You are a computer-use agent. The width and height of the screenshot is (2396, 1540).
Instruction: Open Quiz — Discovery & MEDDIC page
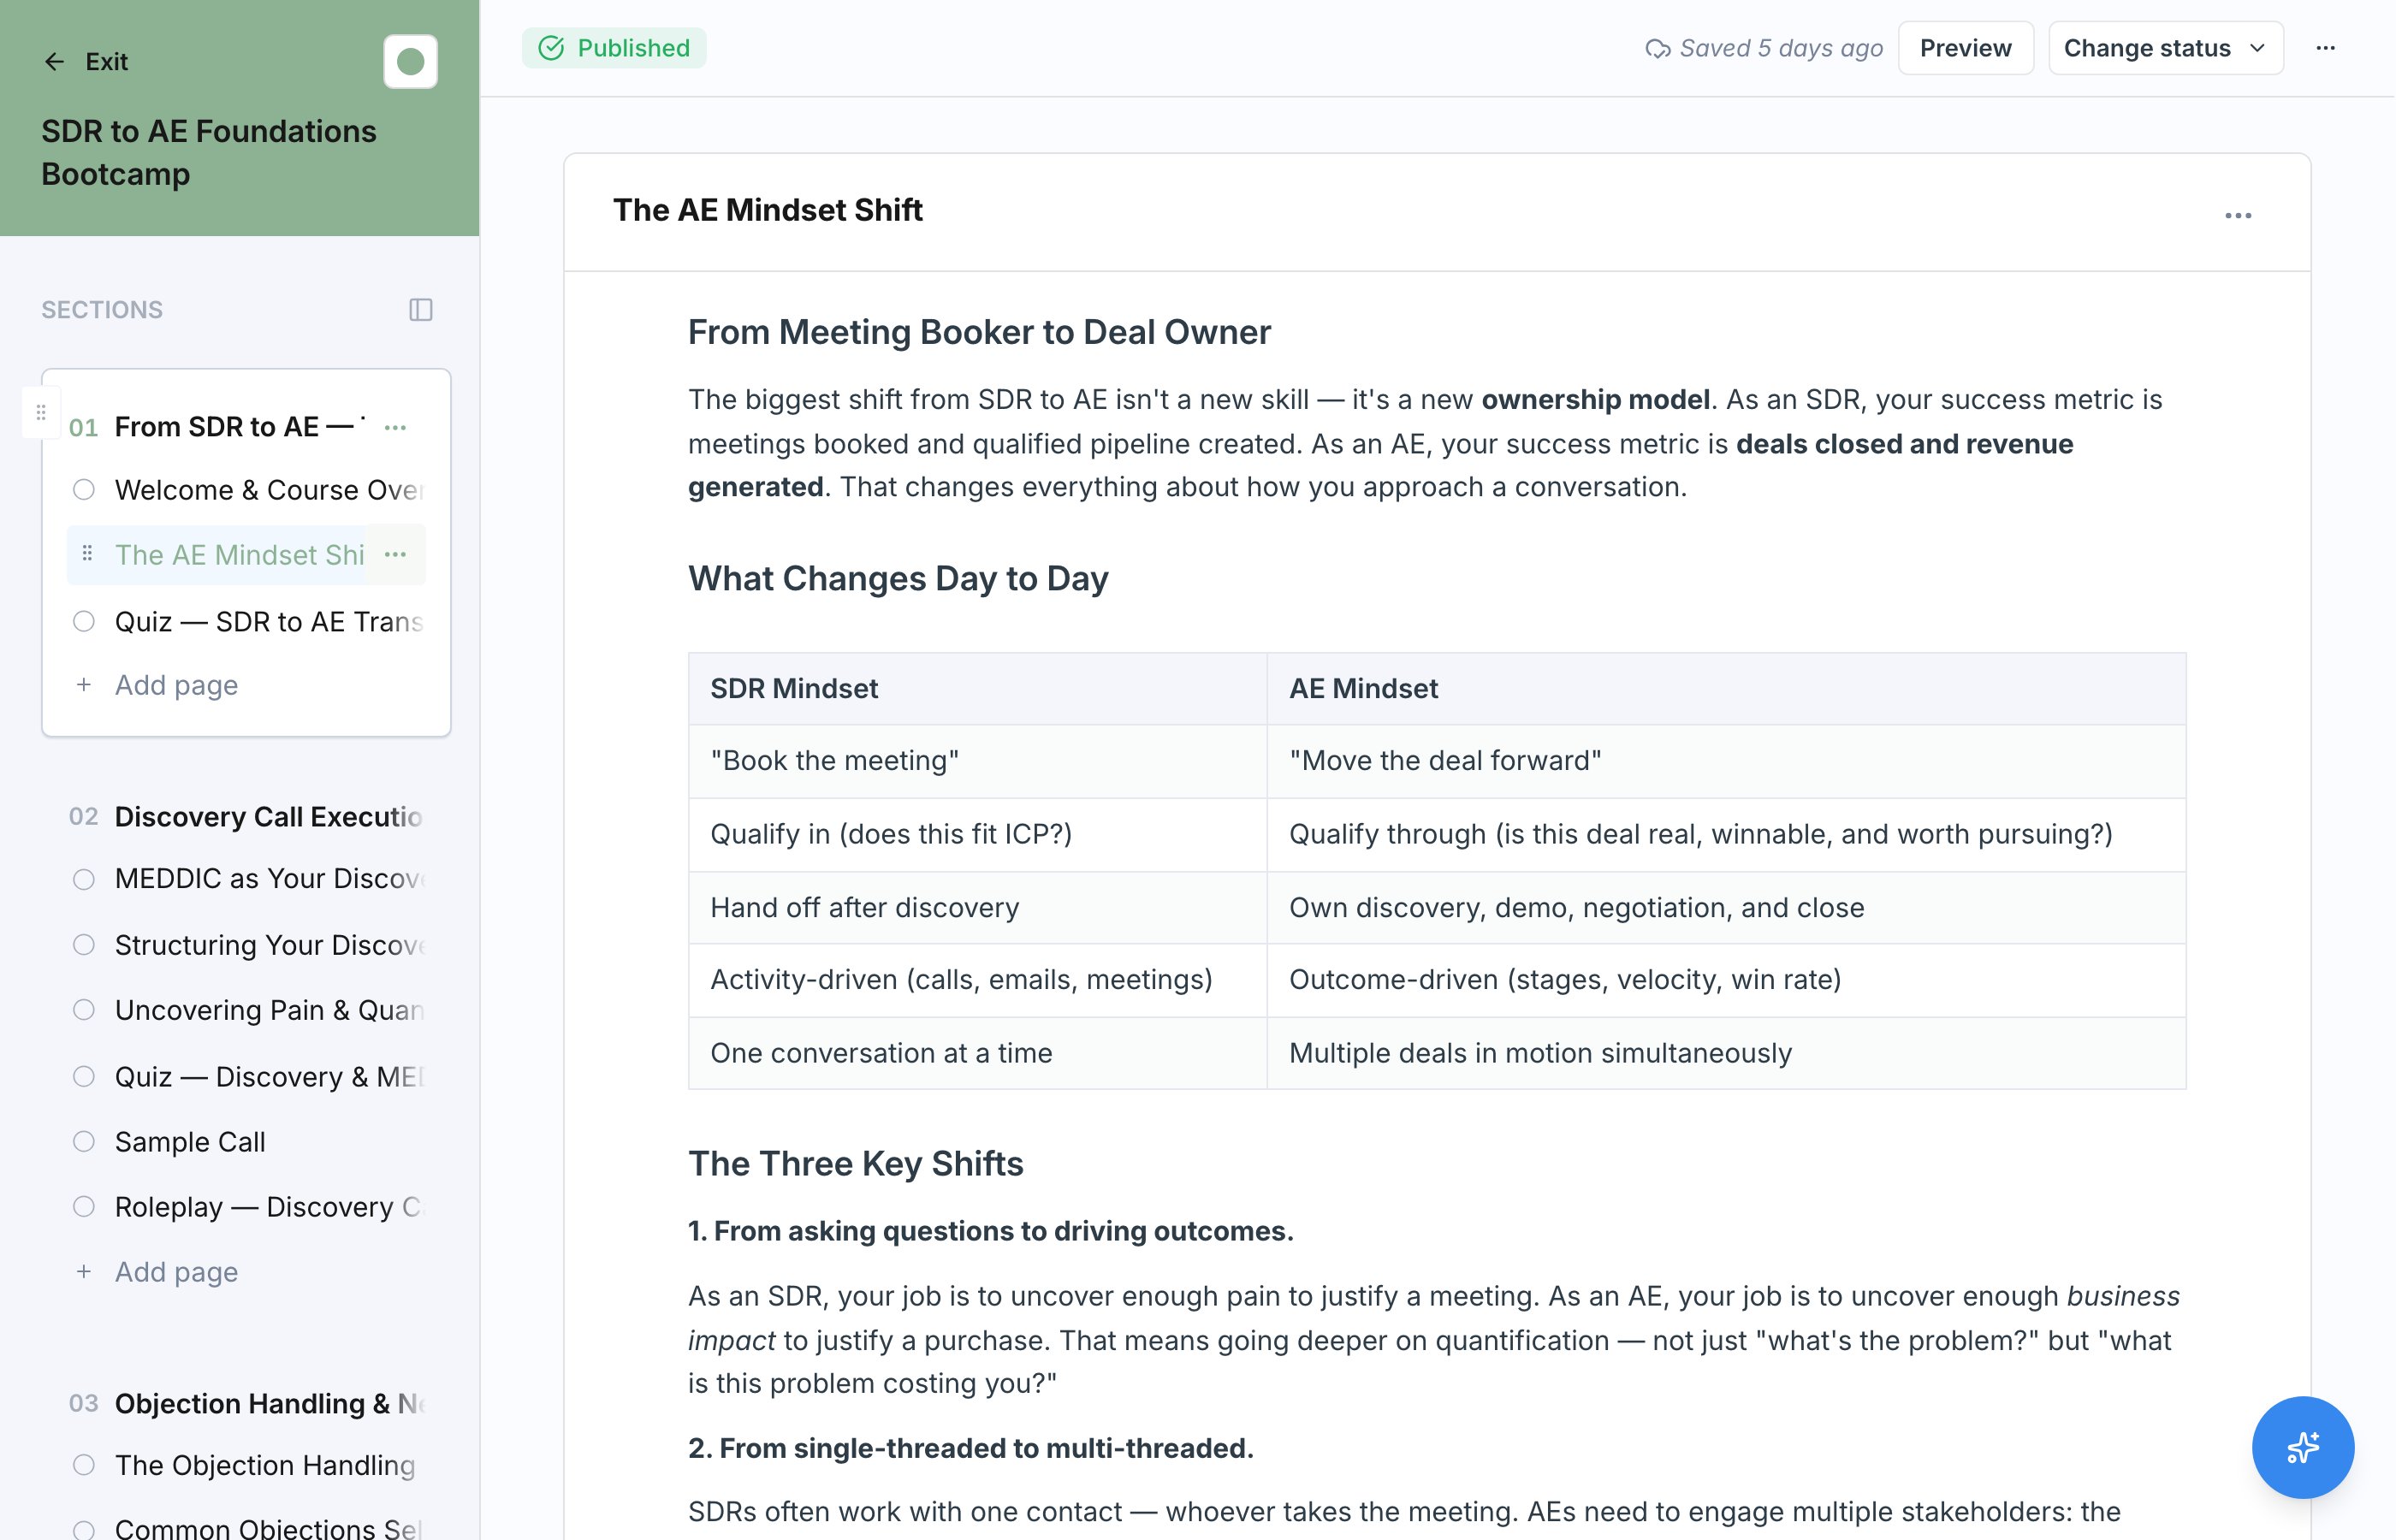tap(269, 1077)
